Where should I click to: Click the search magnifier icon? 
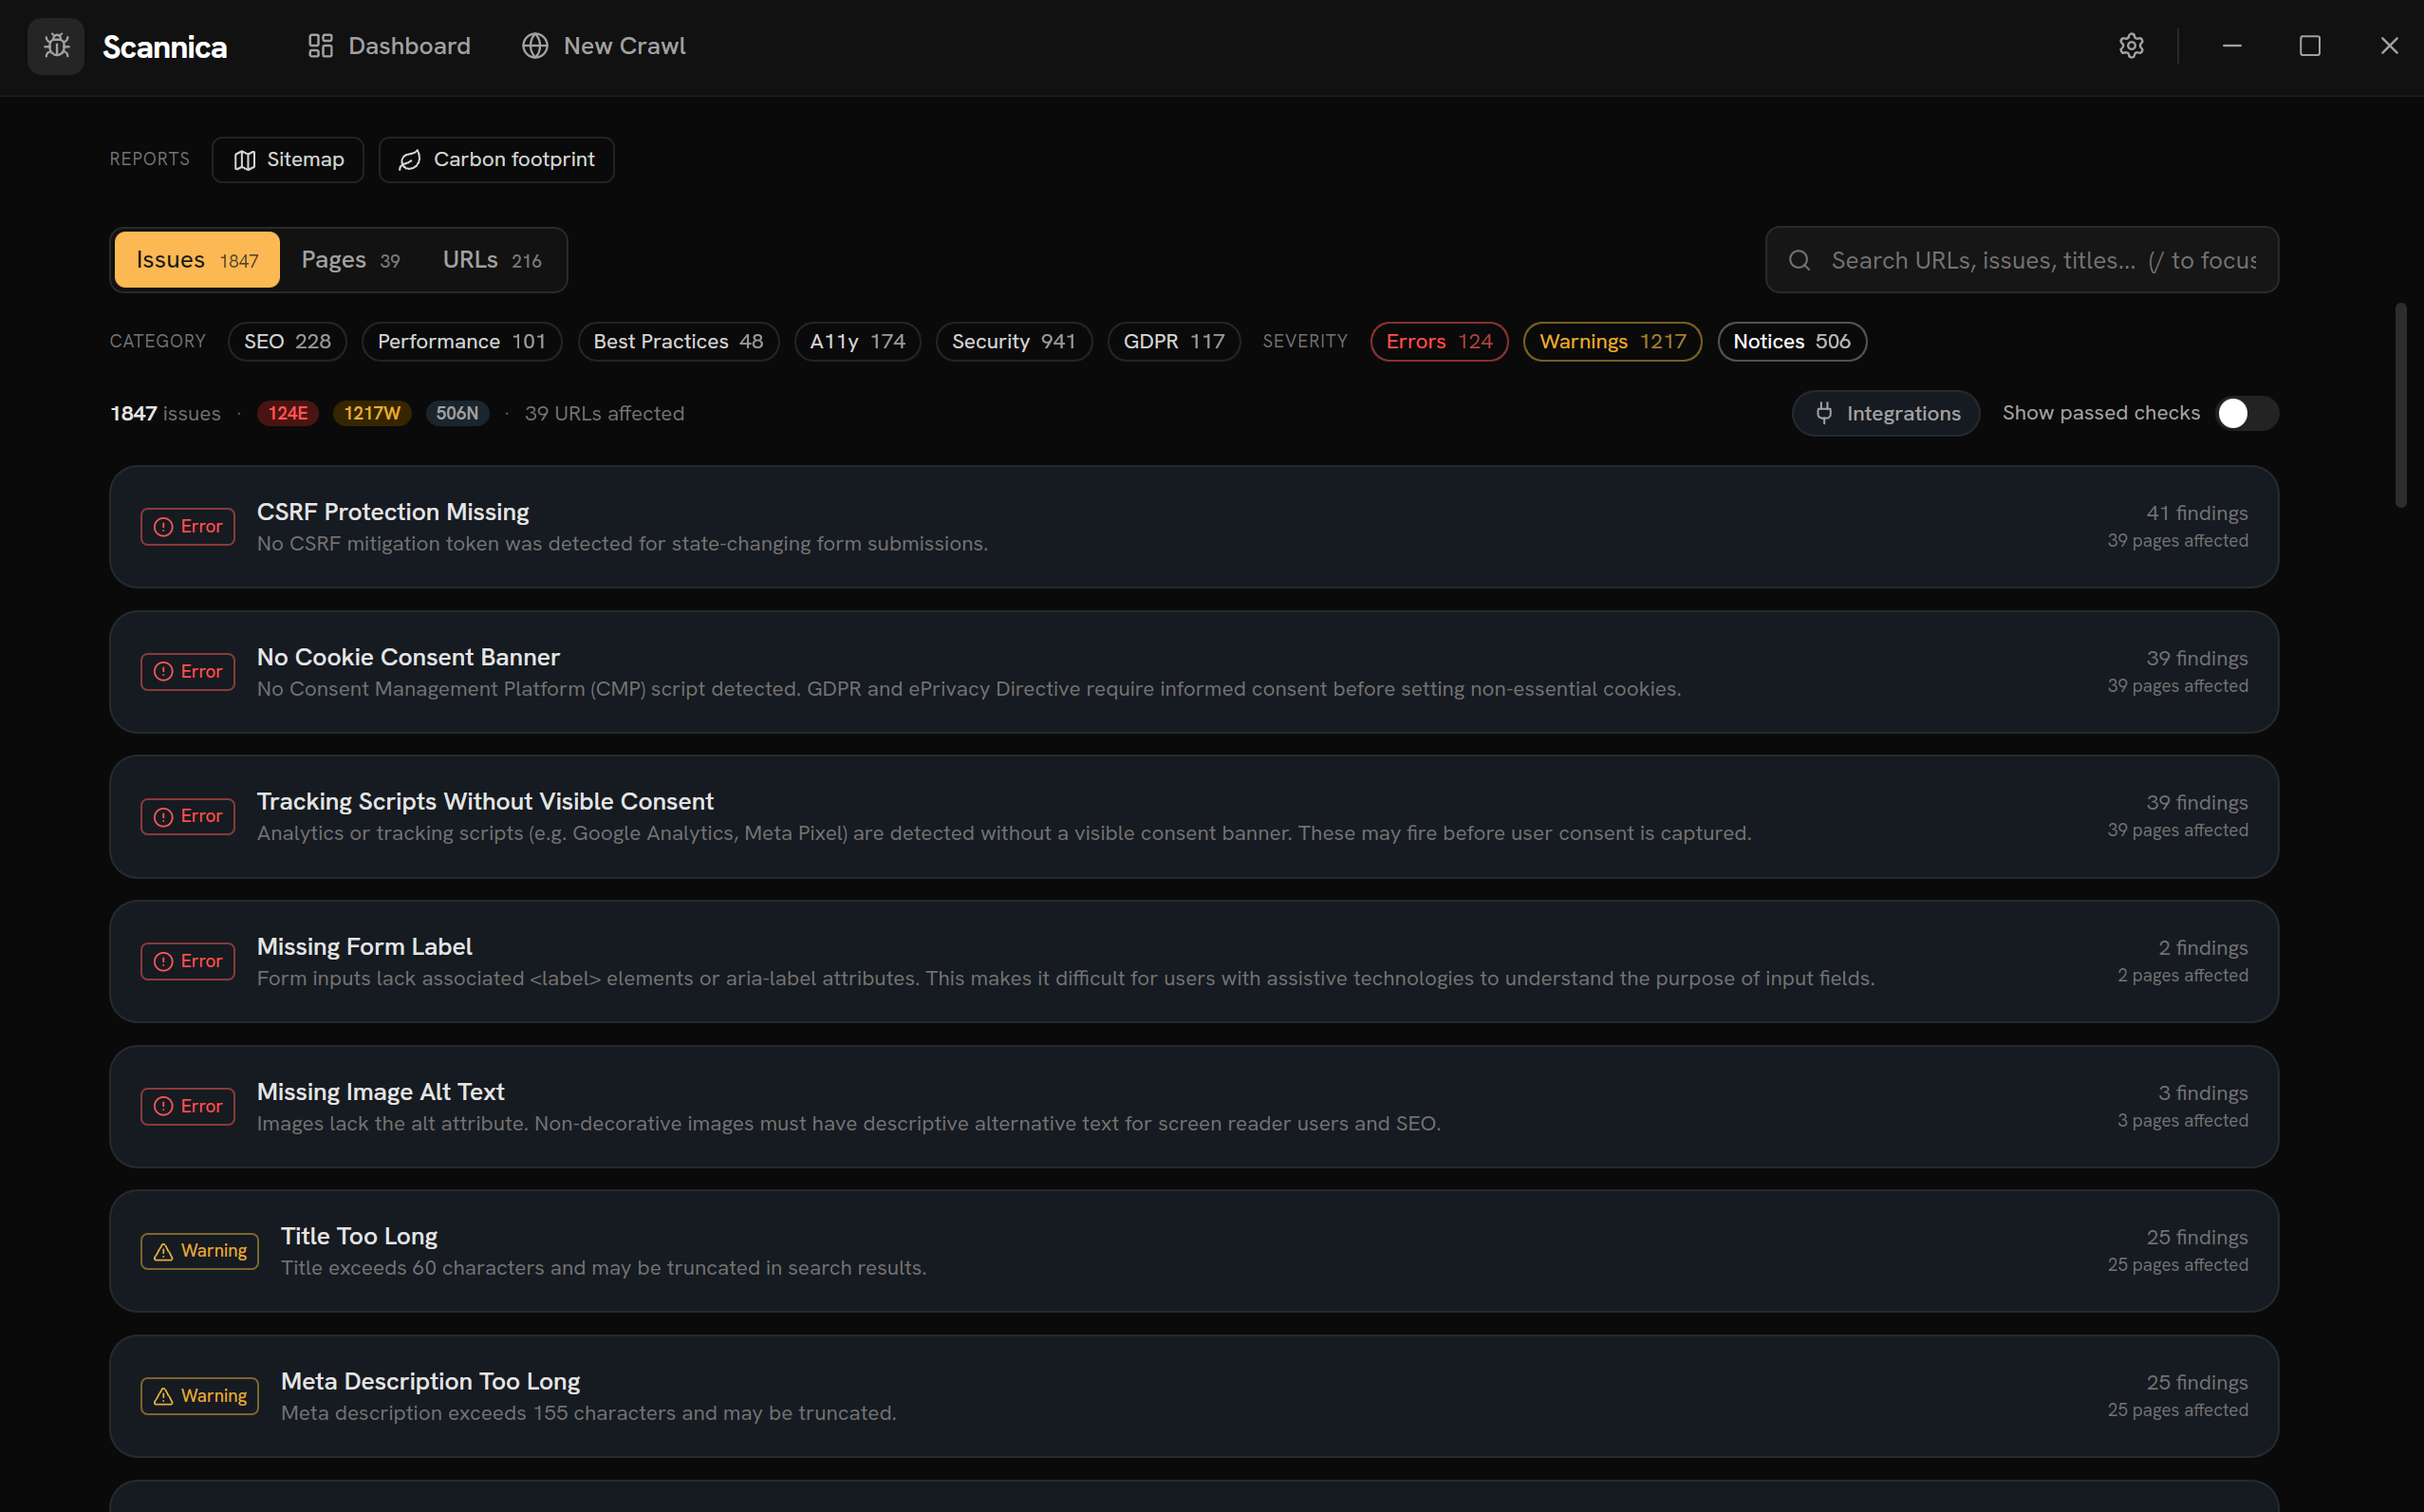coord(1799,259)
